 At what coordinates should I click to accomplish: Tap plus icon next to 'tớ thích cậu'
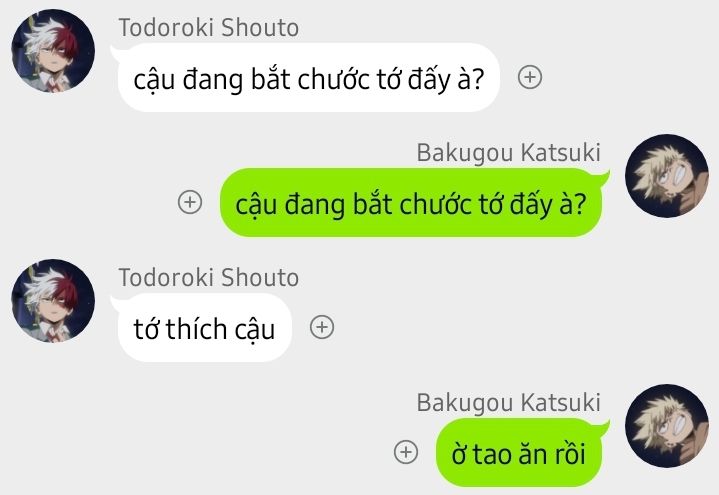[322, 327]
